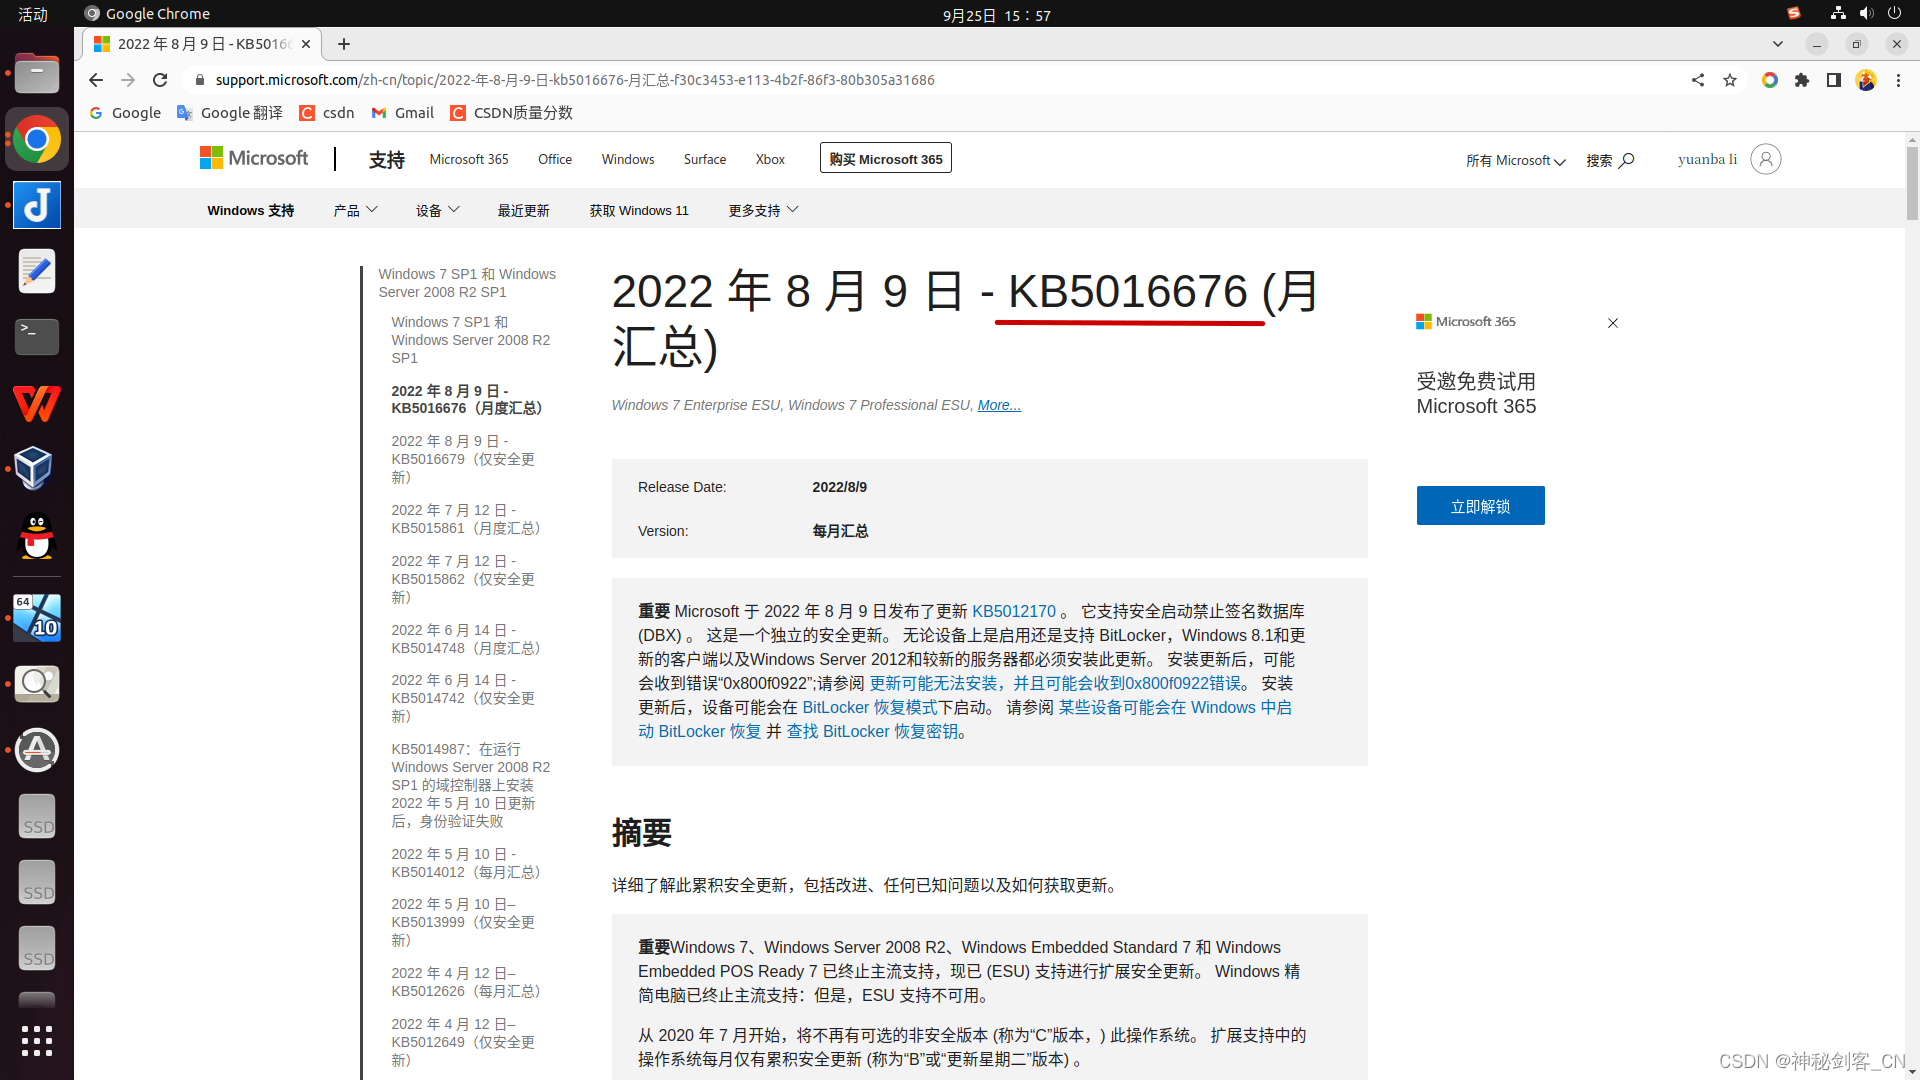Click the 支持 header link
This screenshot has width=1920, height=1080.
387,160
